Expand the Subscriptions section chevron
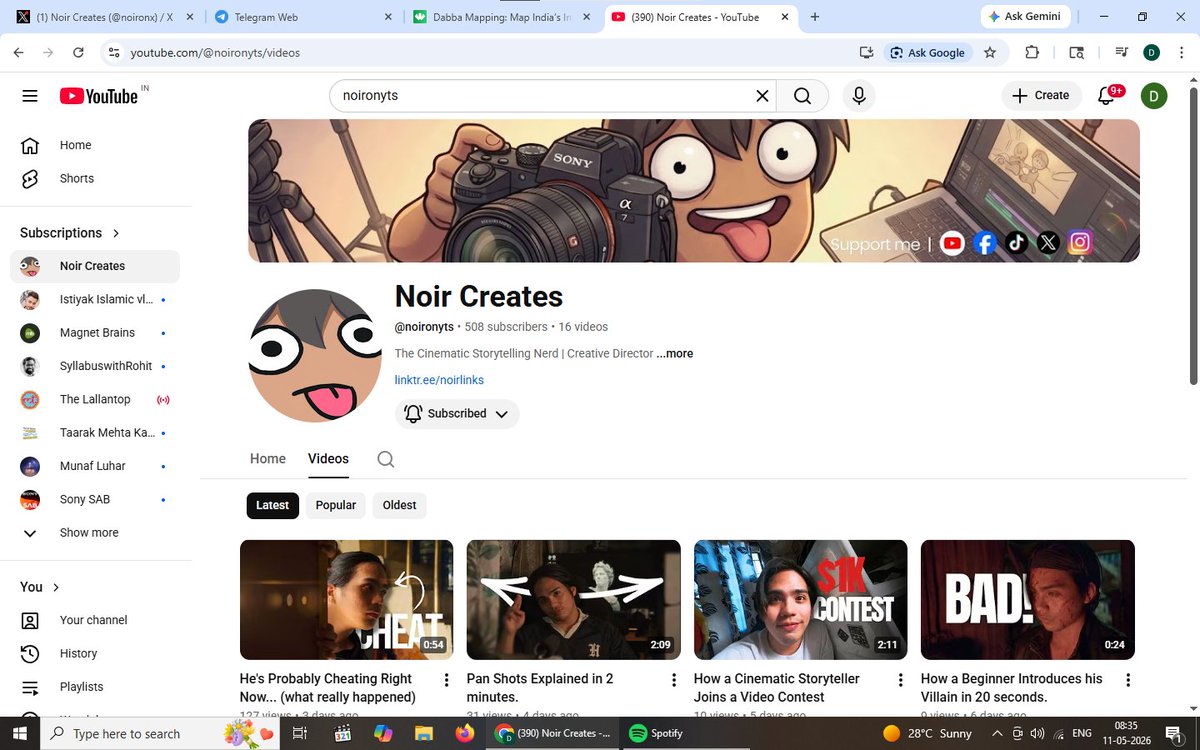Image resolution: width=1200 pixels, height=750 pixels. point(116,233)
